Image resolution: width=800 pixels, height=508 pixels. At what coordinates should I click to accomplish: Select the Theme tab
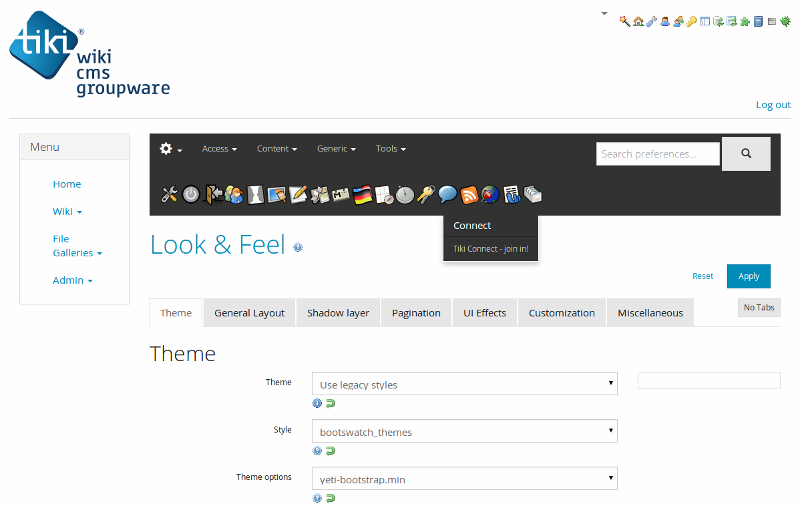pyautogui.click(x=176, y=313)
